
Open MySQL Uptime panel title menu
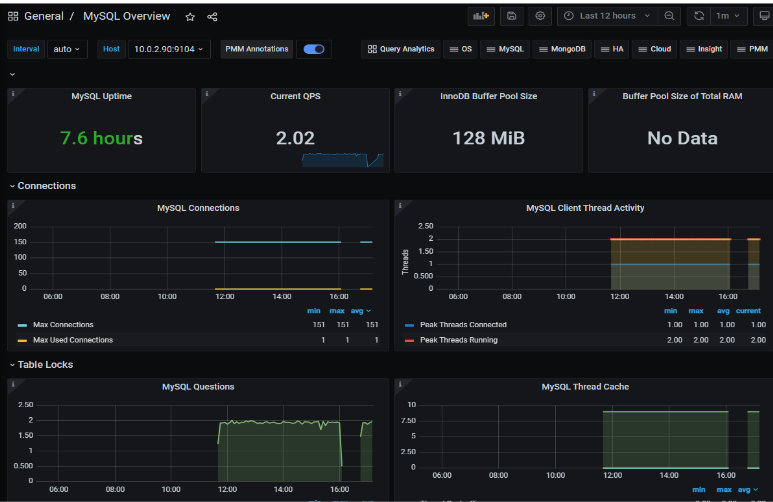click(x=102, y=96)
